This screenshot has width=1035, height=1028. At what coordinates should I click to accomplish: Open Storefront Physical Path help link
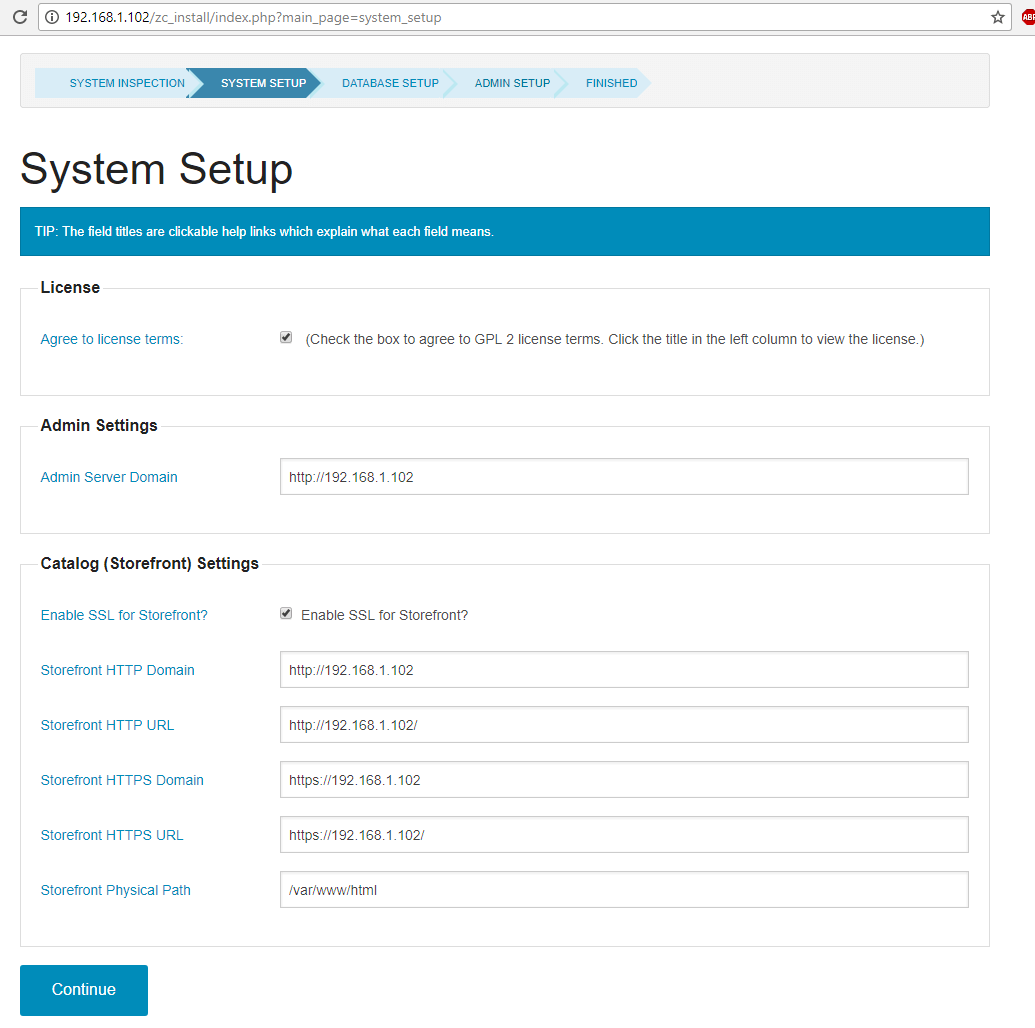tap(116, 890)
